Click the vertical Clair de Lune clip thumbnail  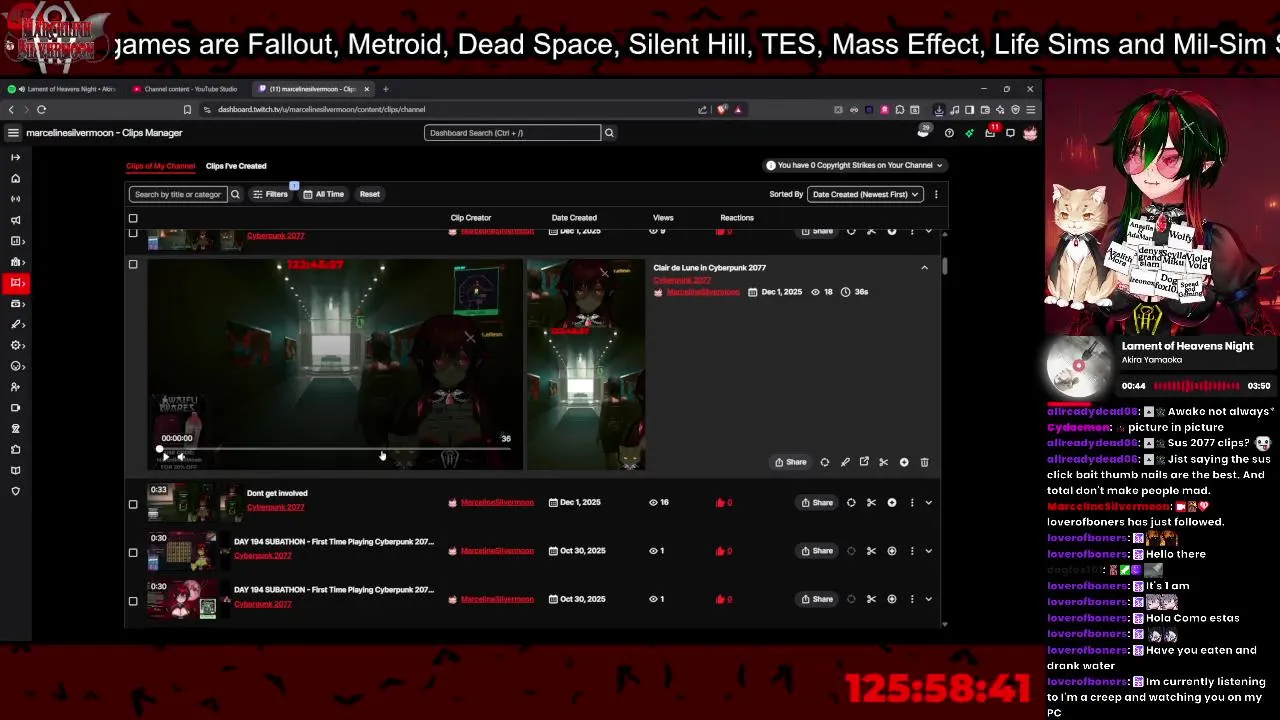(586, 365)
